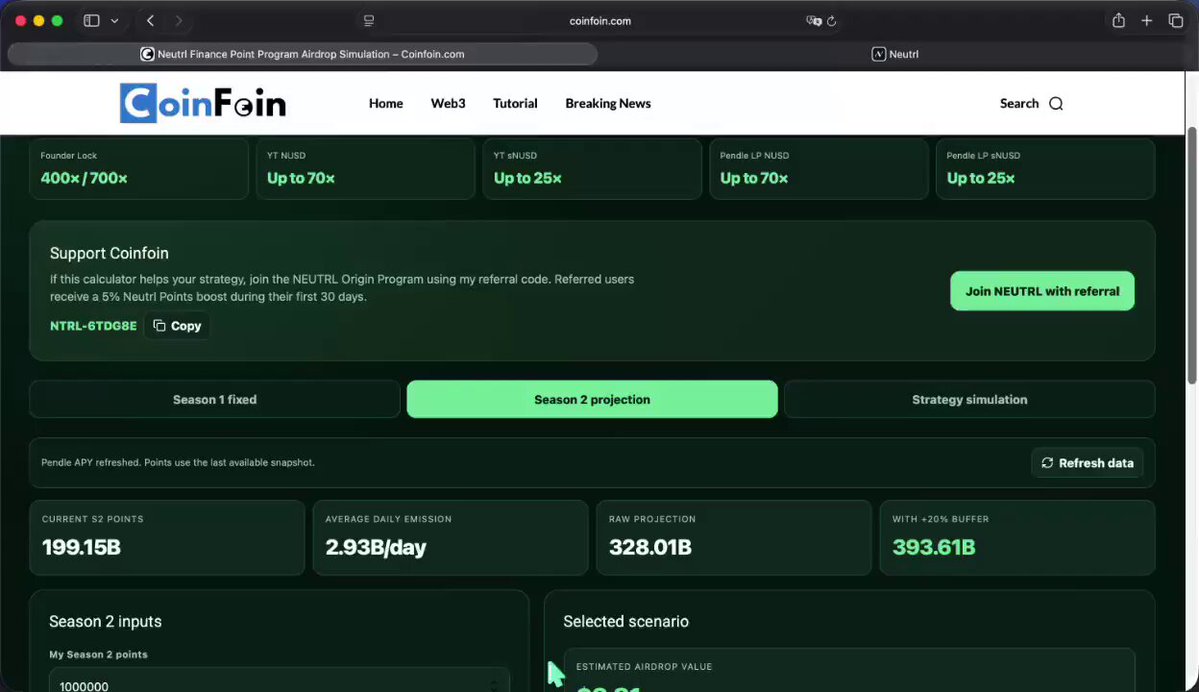
Task: Switch to the Neutrl Finance Point Program tab
Action: [x=303, y=54]
